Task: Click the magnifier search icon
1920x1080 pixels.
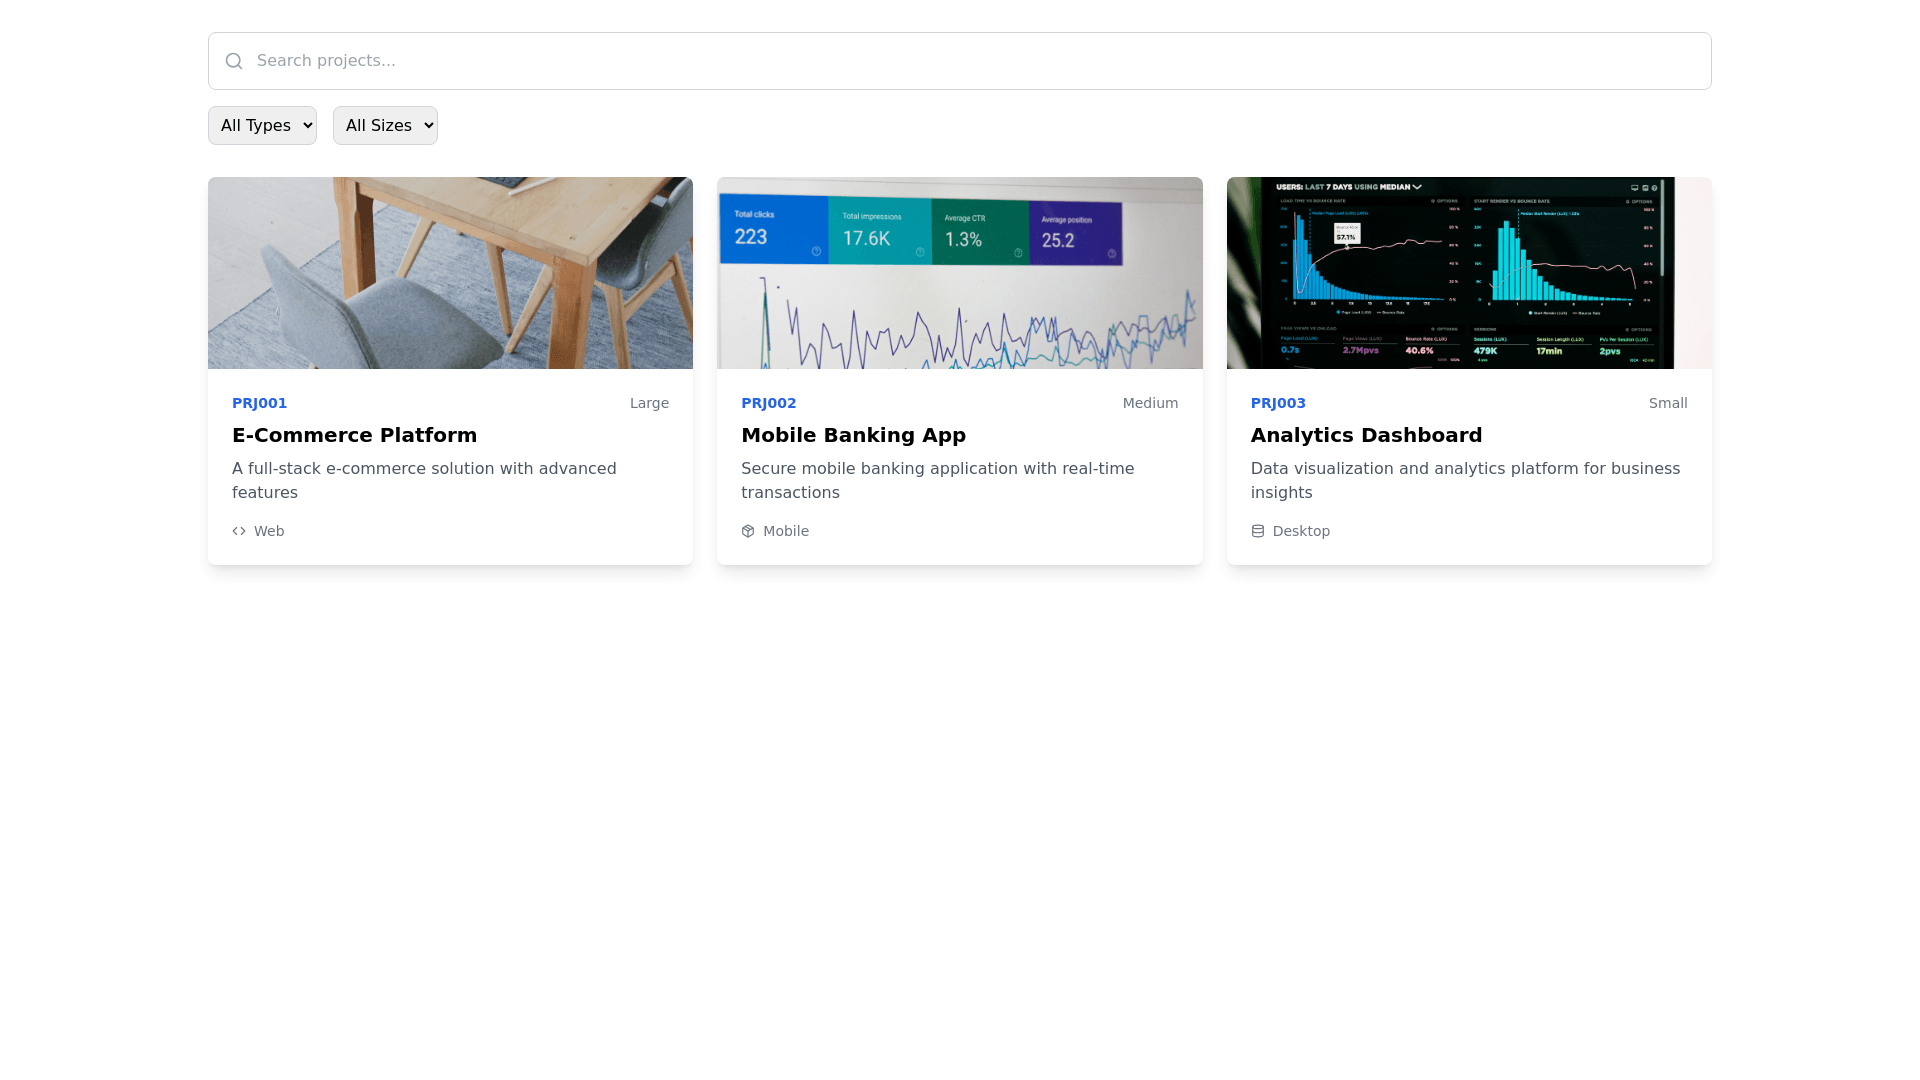Action: click(234, 61)
